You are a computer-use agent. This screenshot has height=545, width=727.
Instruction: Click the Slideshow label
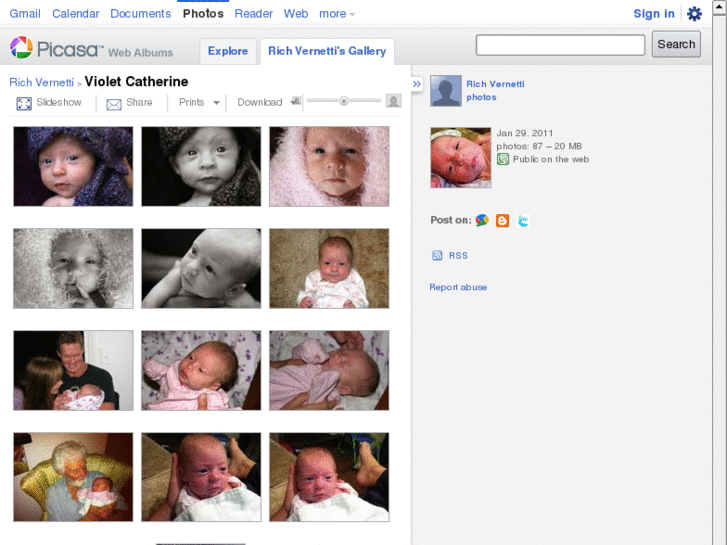[59, 103]
